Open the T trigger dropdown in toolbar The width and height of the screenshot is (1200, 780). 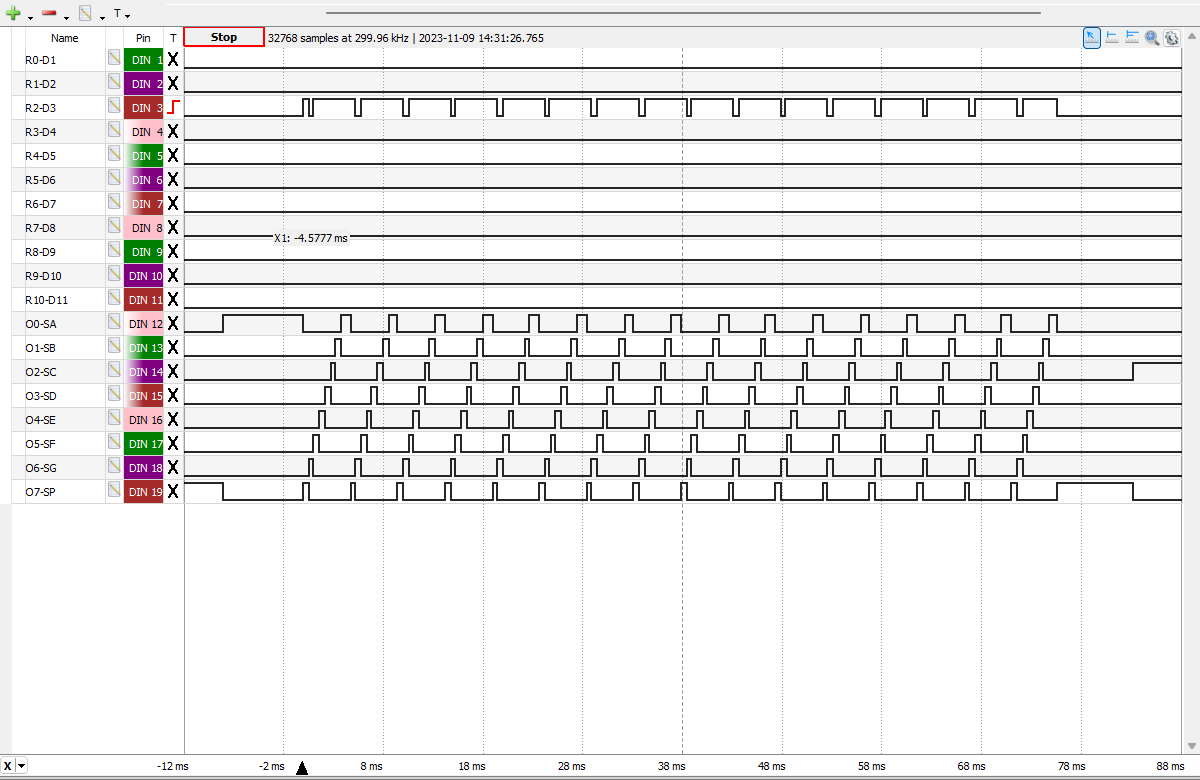121,14
